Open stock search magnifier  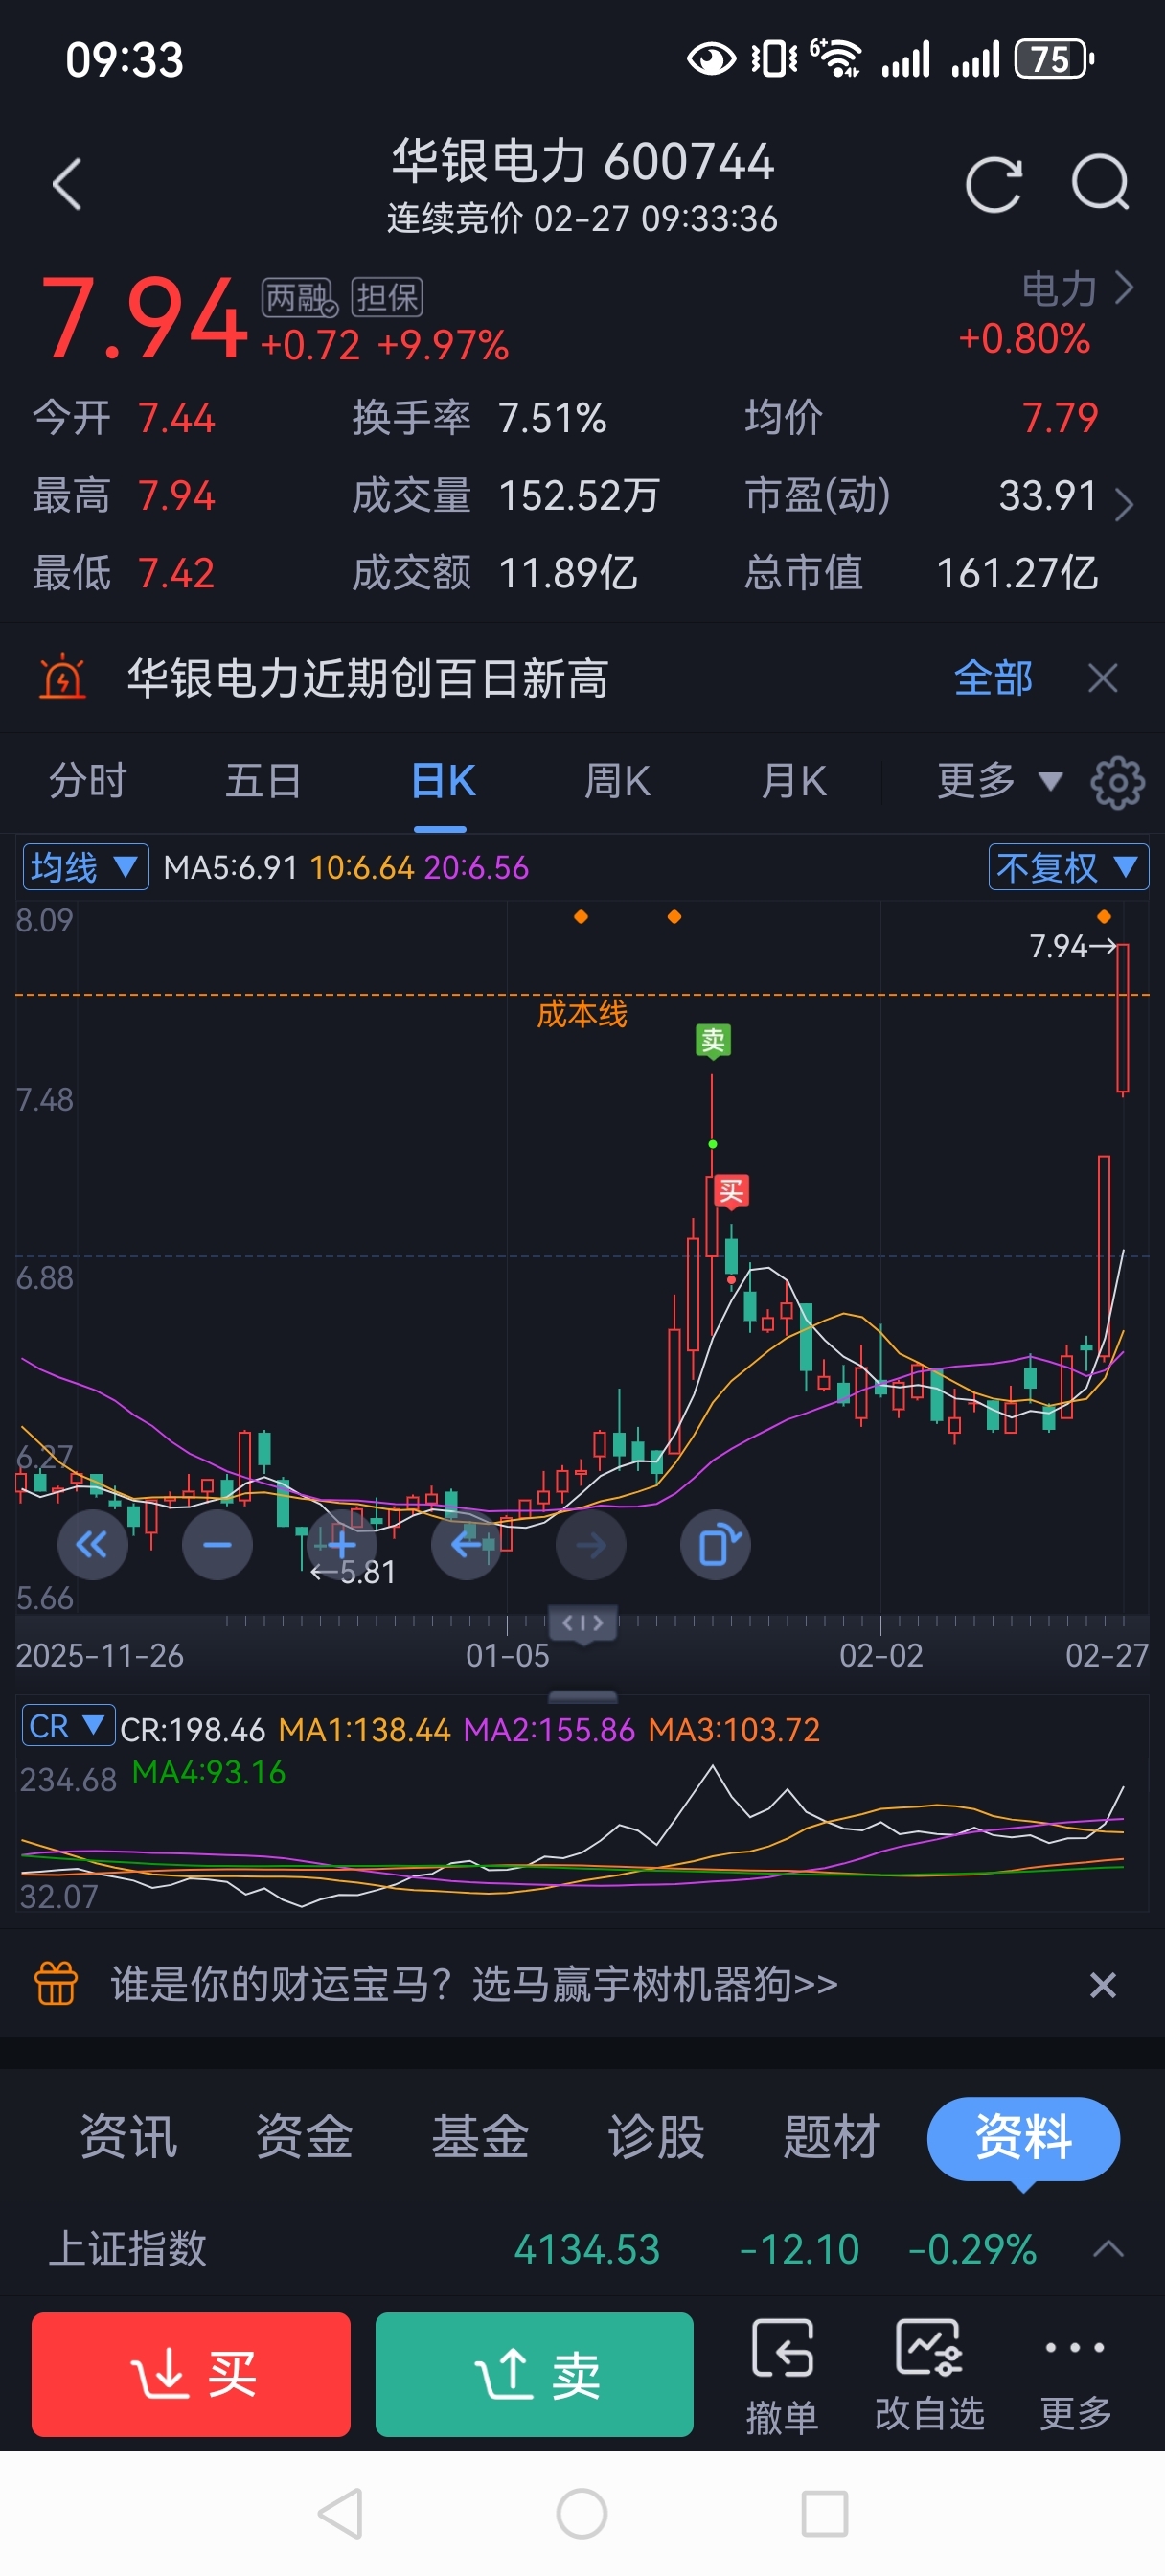1100,183
